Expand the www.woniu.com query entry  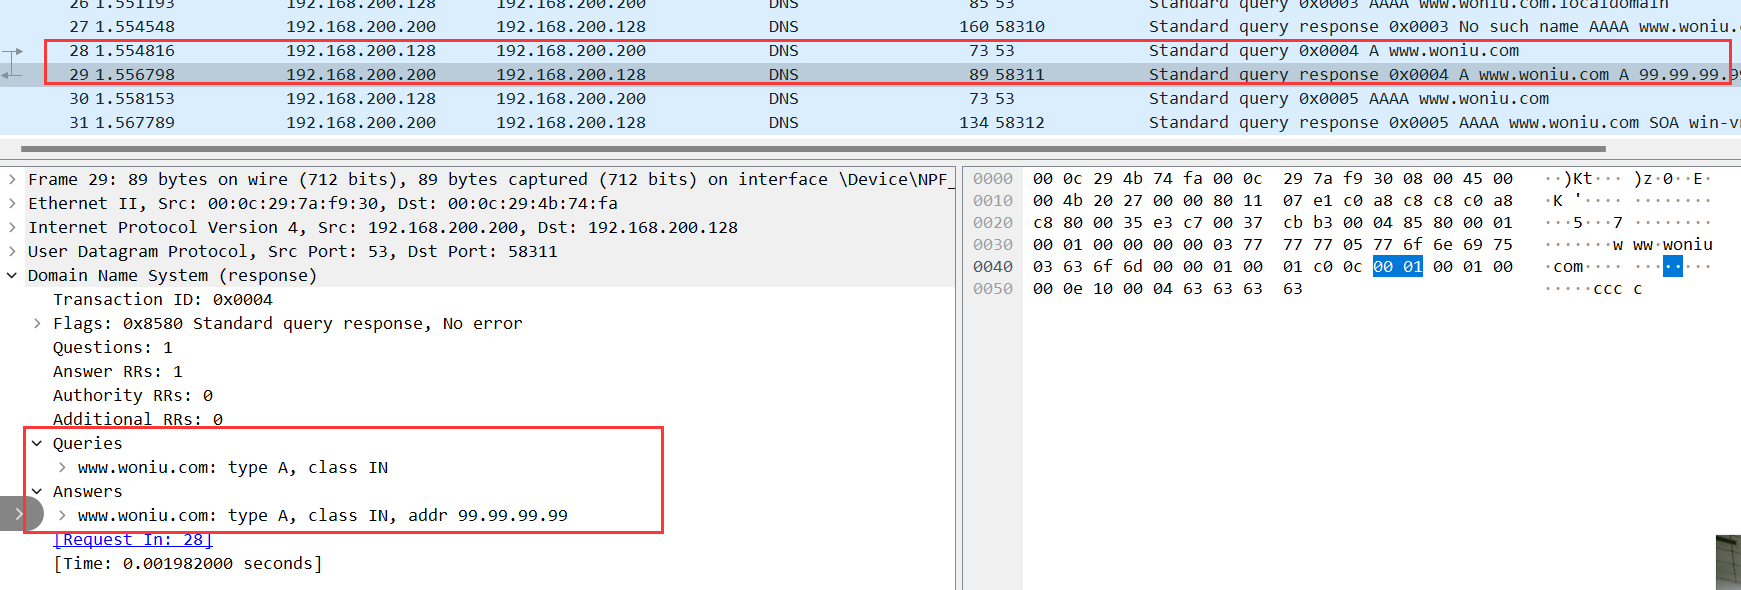(x=62, y=468)
